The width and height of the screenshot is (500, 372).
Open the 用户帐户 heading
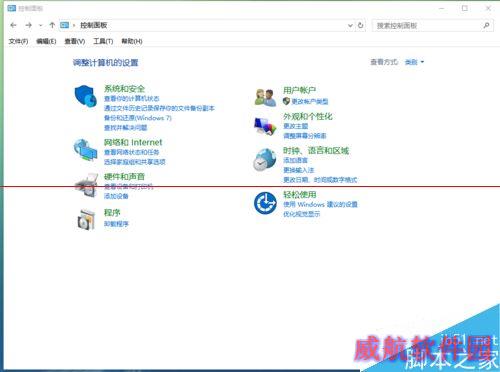pyautogui.click(x=299, y=90)
